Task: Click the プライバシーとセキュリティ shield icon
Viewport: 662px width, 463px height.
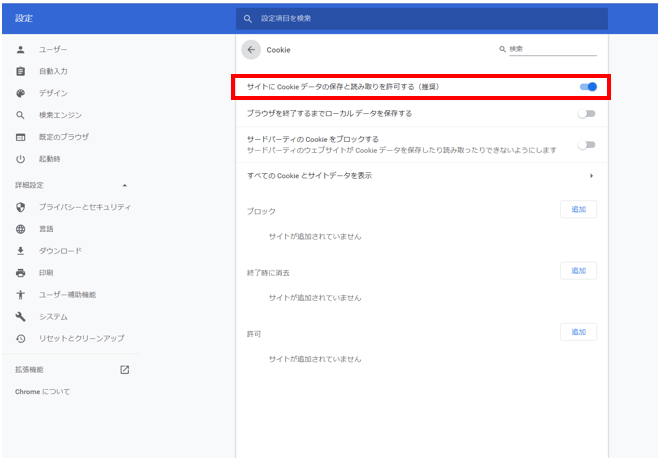Action: (x=20, y=207)
